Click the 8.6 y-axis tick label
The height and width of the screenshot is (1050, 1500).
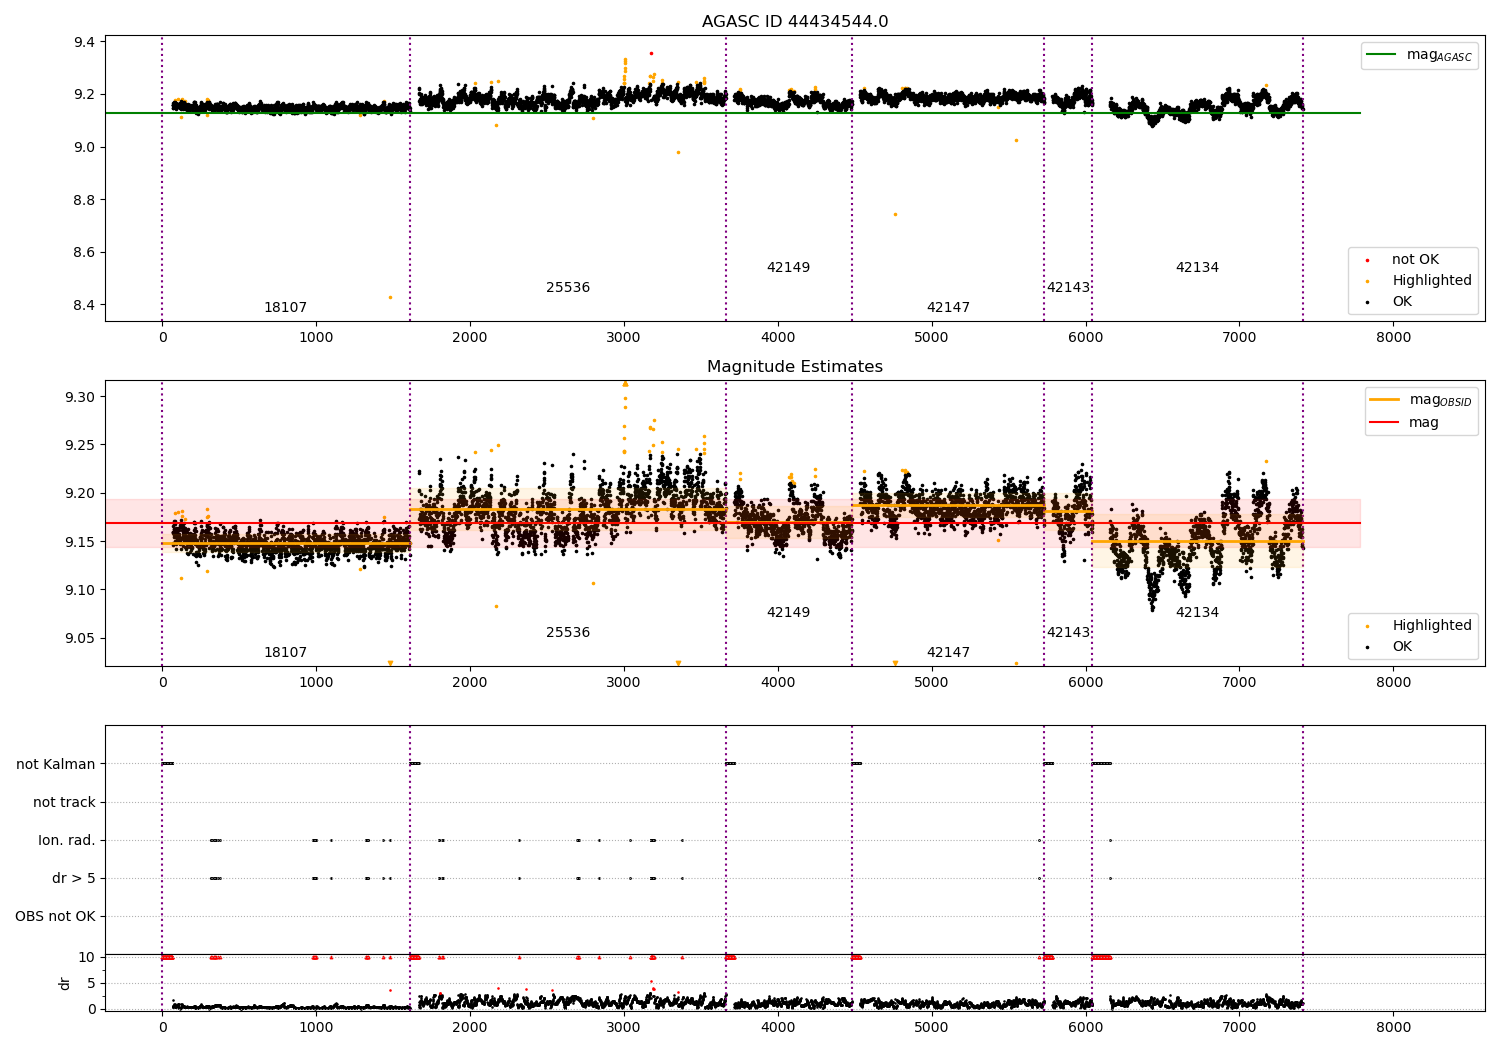tap(84, 252)
